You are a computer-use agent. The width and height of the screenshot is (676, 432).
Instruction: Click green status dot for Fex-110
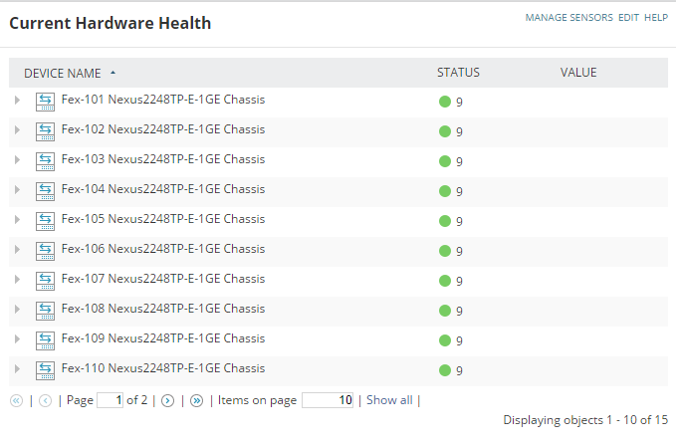[x=445, y=370]
